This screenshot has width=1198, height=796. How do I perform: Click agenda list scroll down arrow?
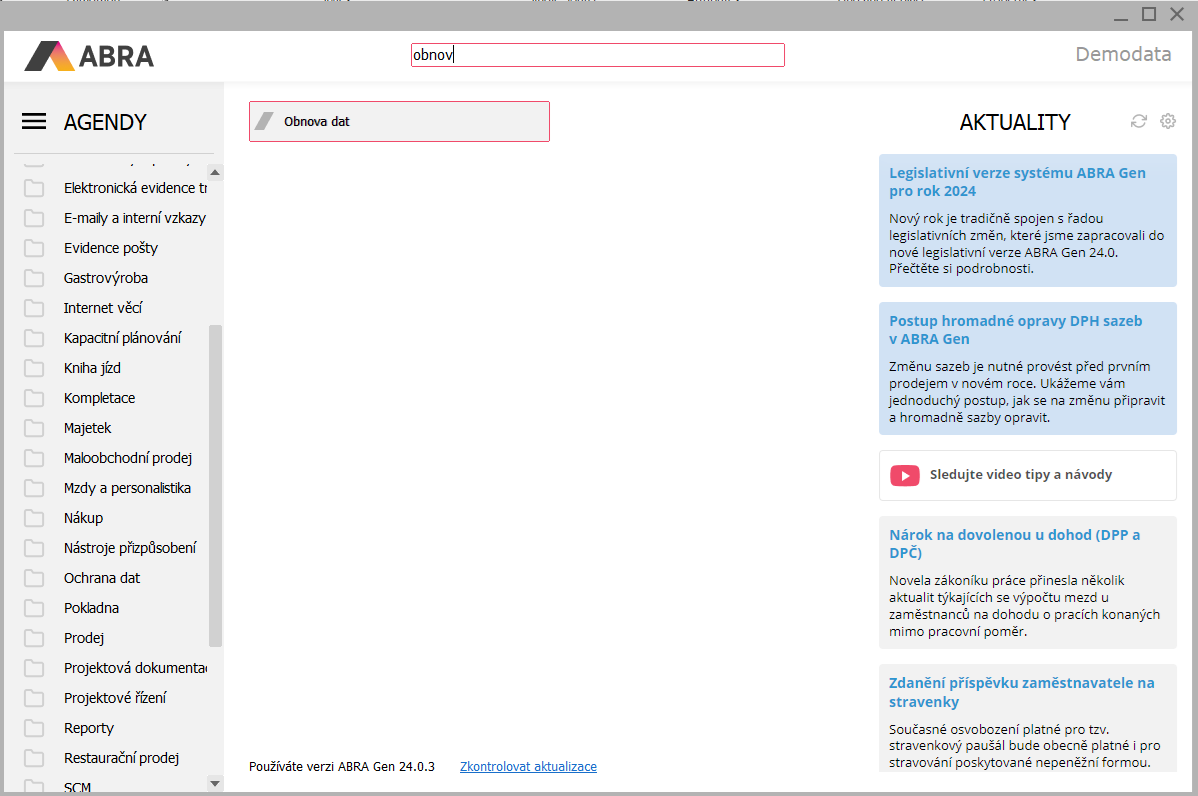tap(215, 783)
